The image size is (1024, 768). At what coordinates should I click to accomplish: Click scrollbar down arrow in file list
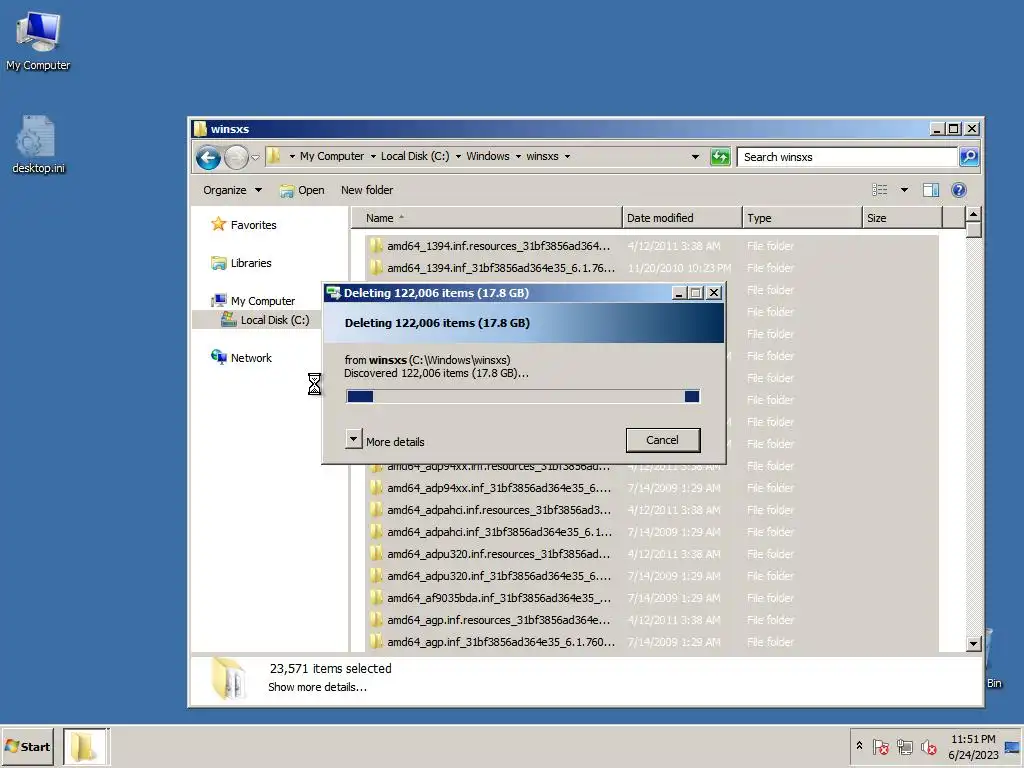(x=973, y=644)
